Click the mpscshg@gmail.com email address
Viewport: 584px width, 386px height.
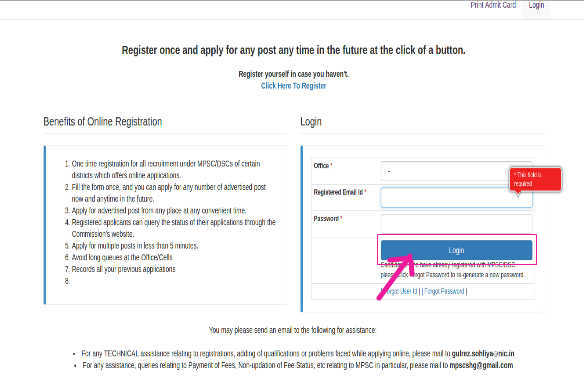pyautogui.click(x=481, y=365)
